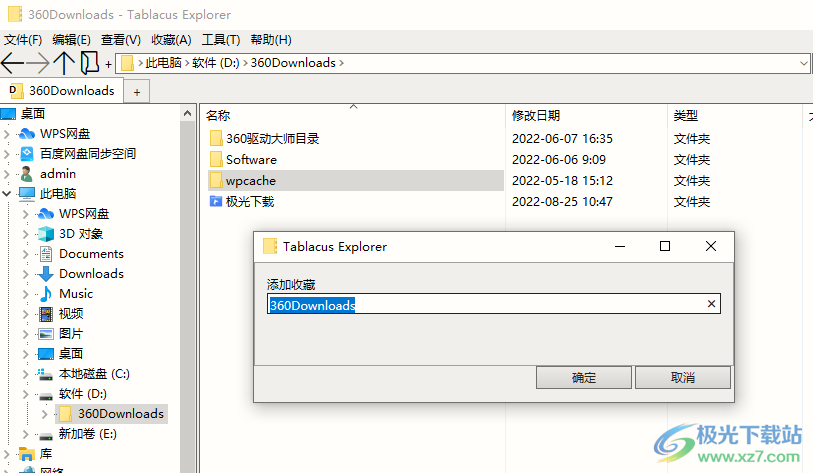
Task: Select 此电脑 computer icon in tree
Action: [27, 193]
